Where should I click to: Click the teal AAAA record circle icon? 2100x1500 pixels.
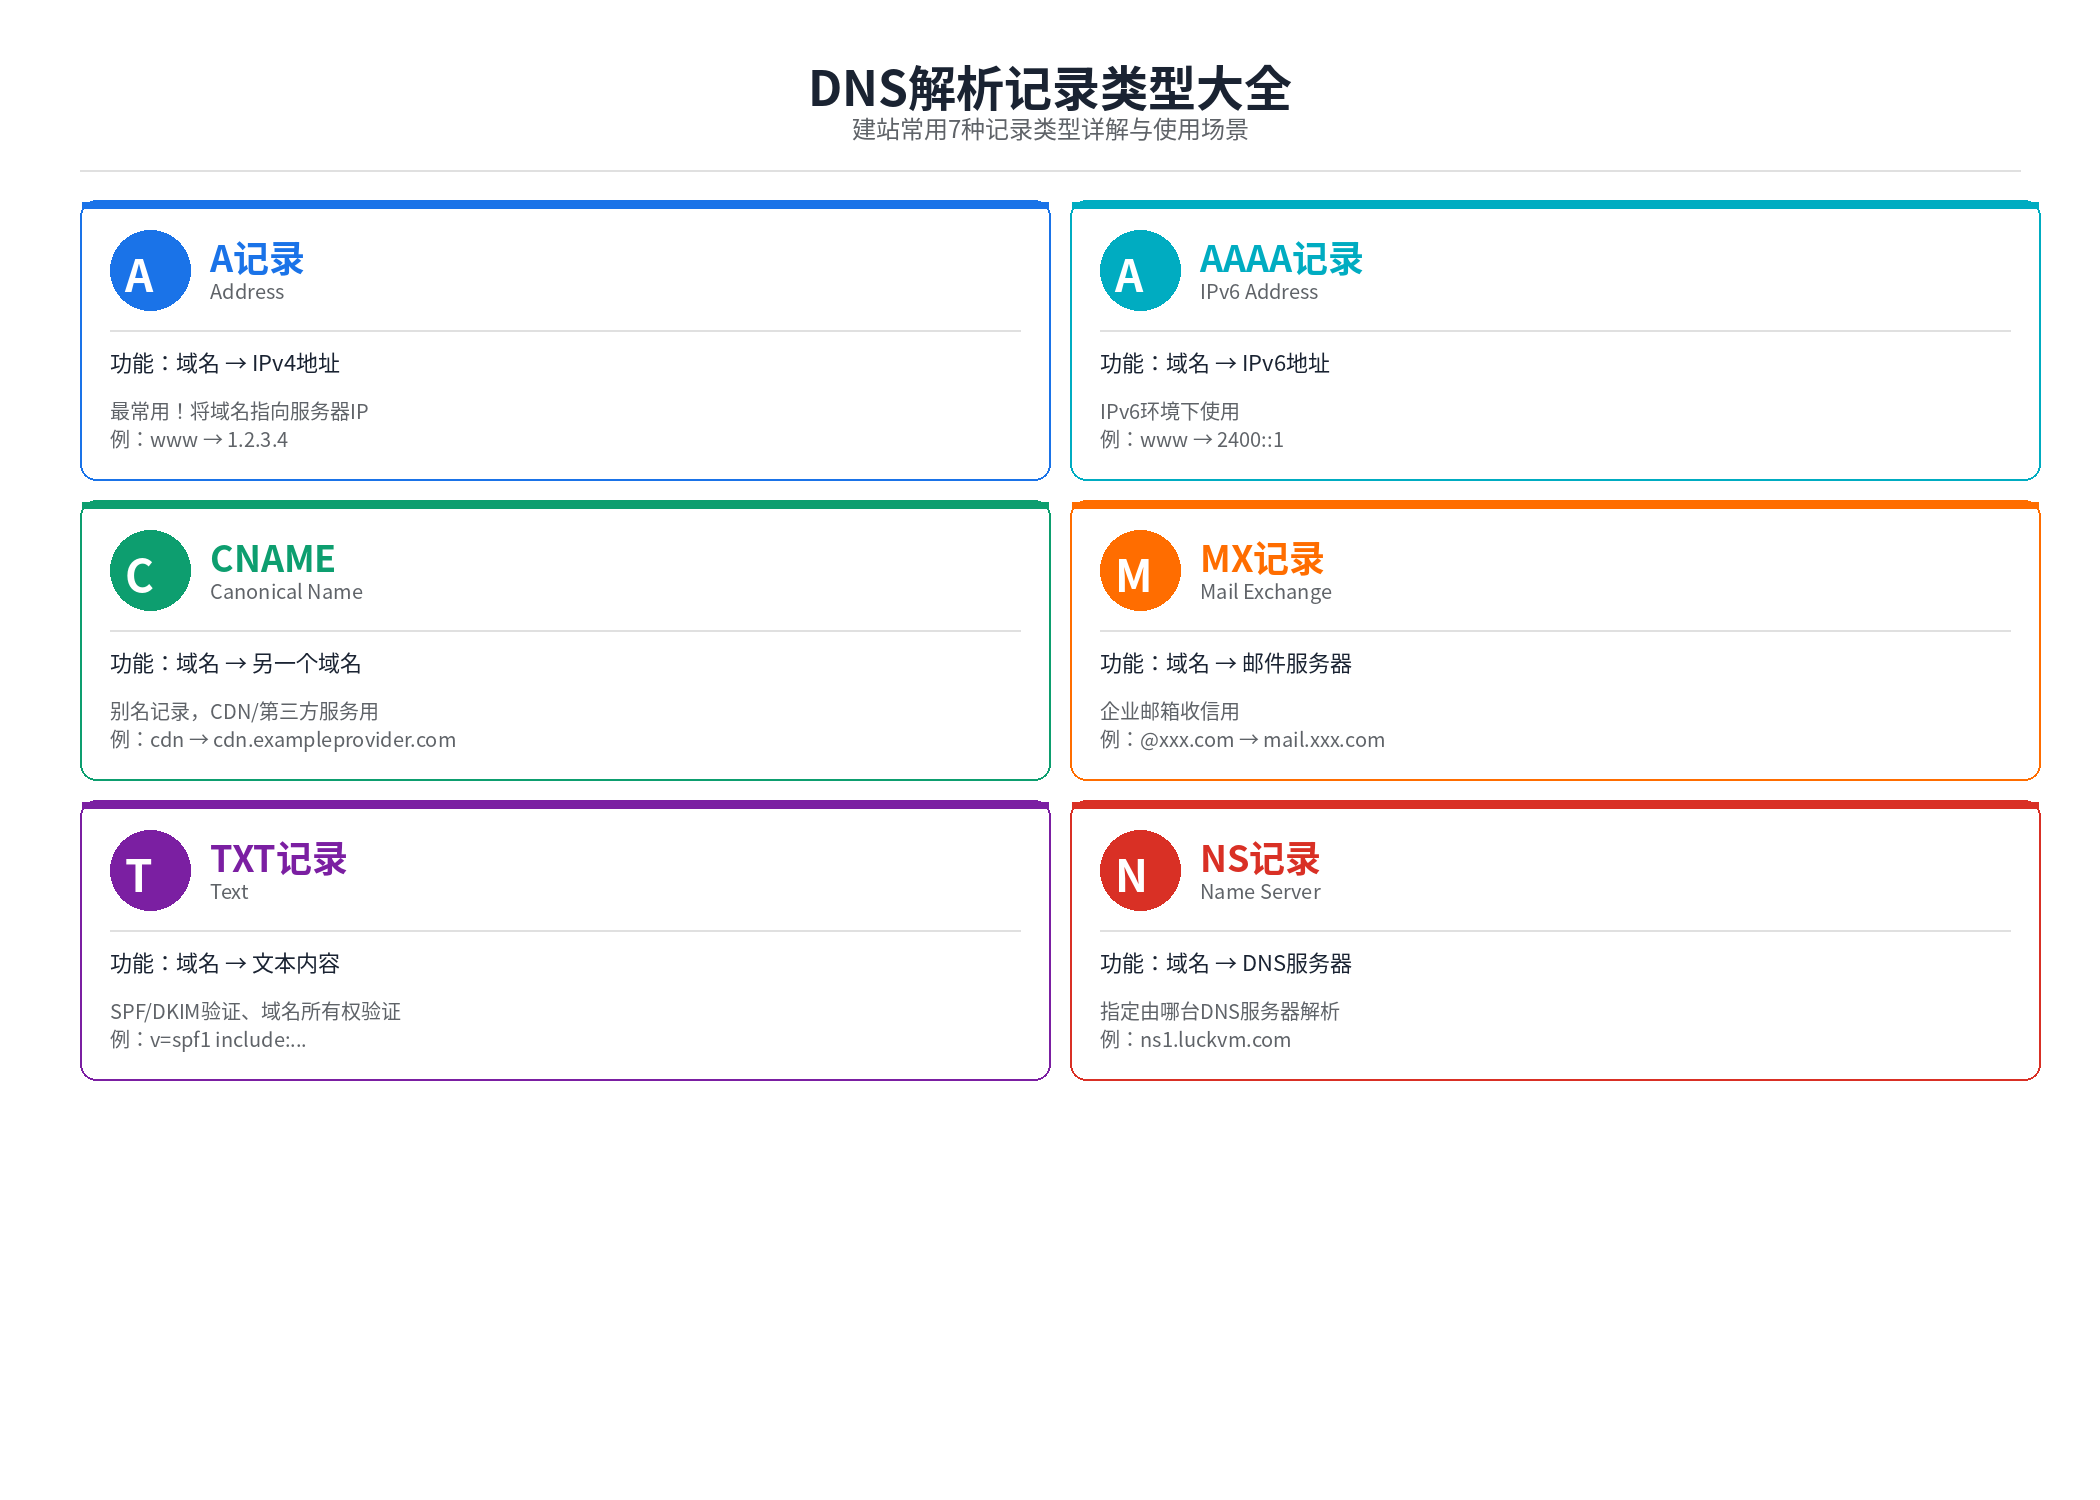1140,271
